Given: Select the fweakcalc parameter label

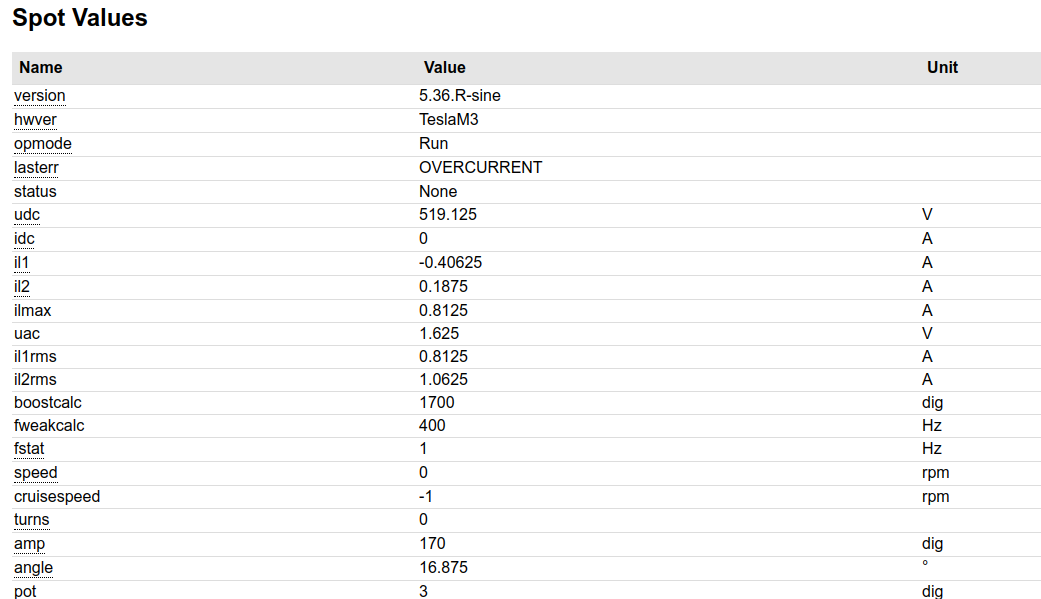Looking at the screenshot, I should click(49, 425).
